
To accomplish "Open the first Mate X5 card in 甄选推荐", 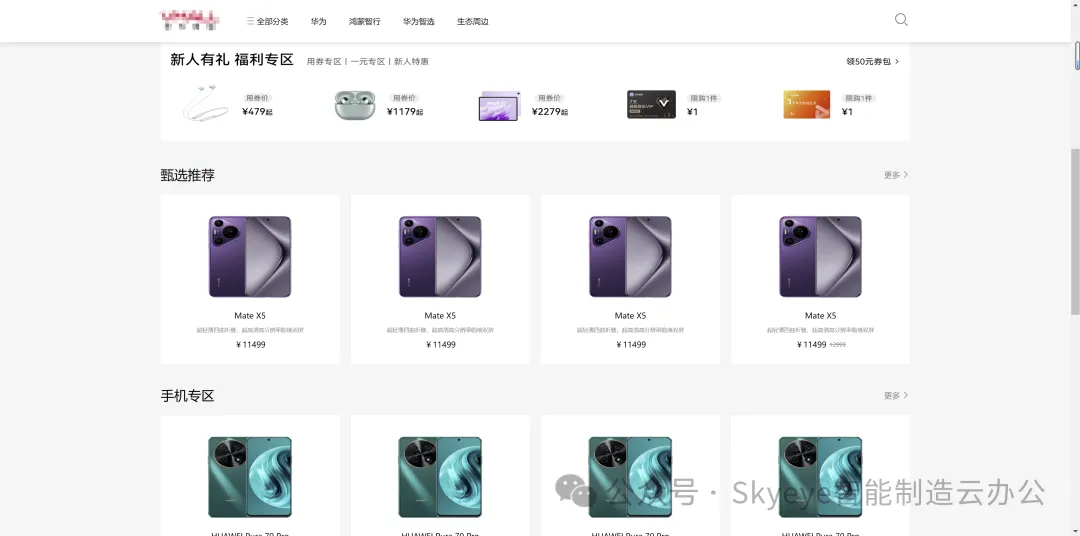I will pos(250,279).
